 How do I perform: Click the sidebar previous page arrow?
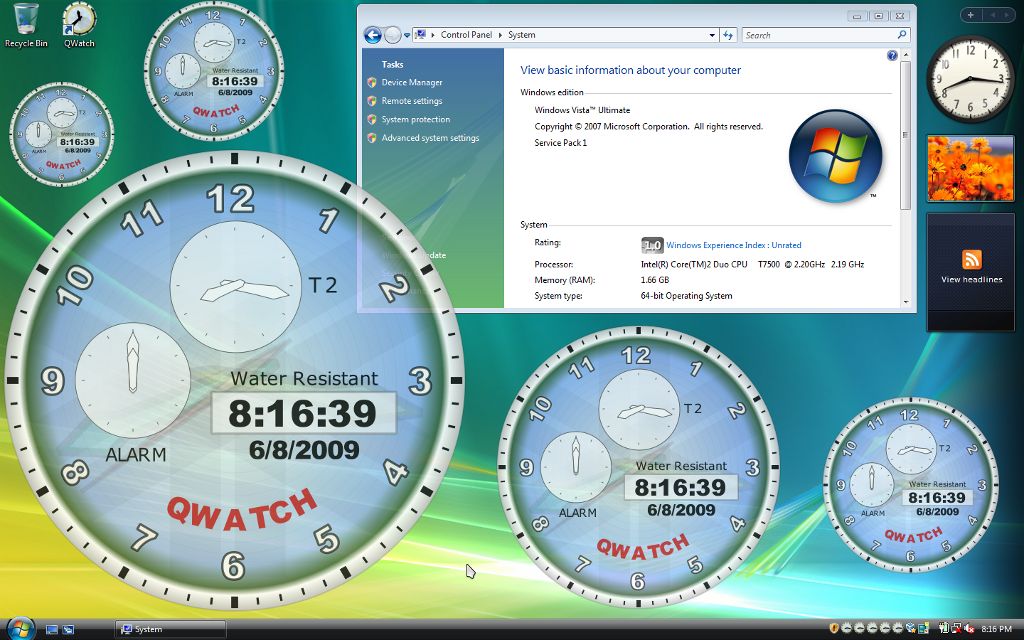(993, 14)
